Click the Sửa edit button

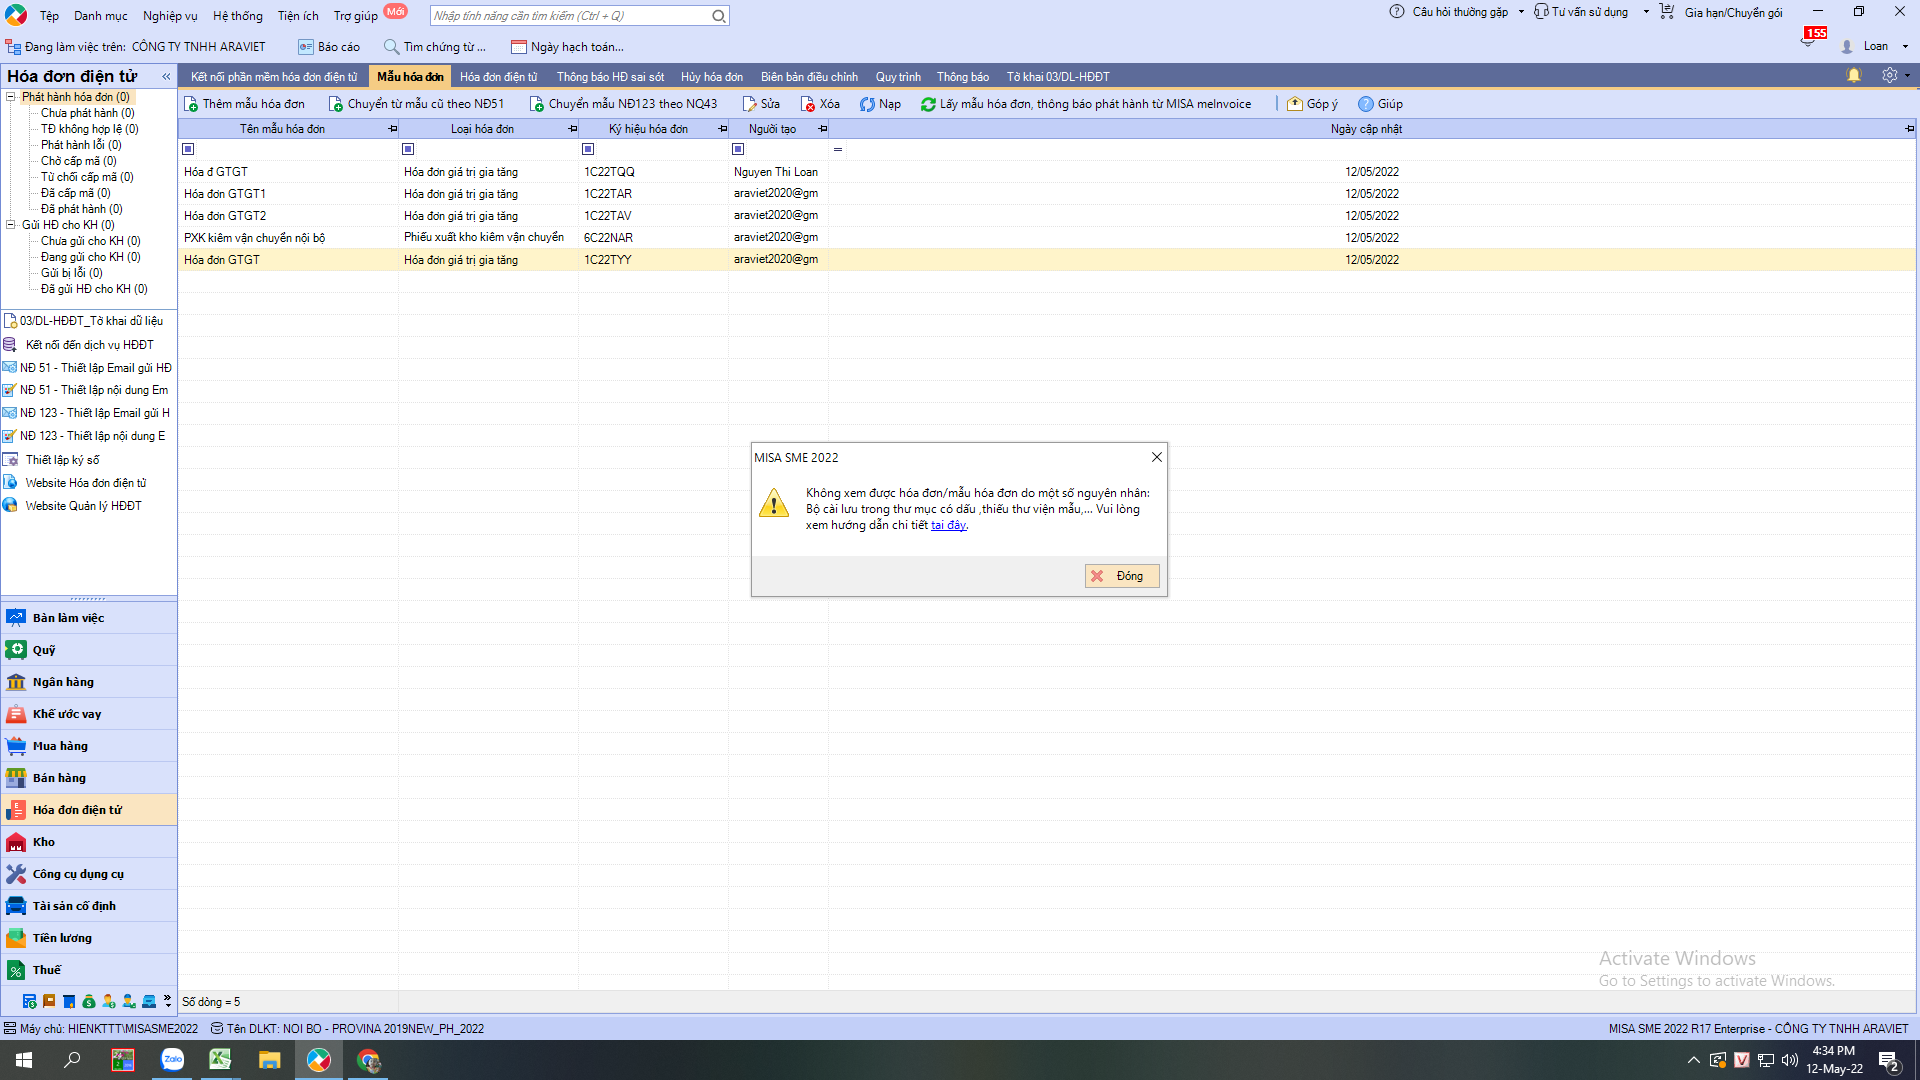pos(761,104)
